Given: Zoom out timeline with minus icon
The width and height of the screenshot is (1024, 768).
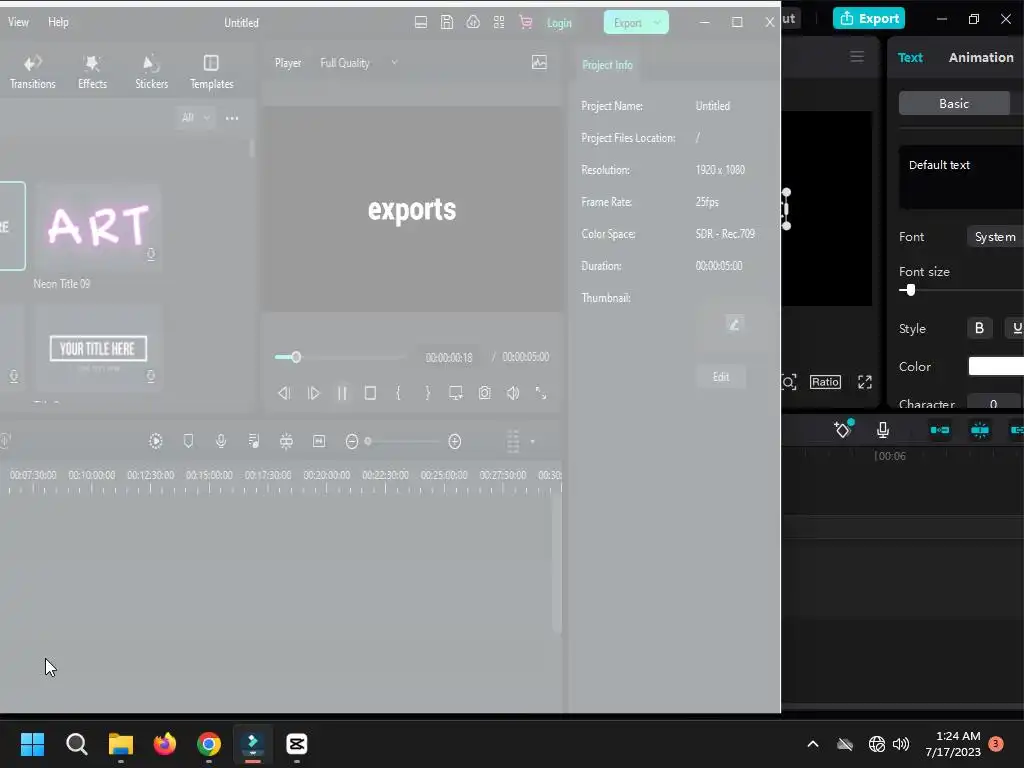Looking at the screenshot, I should (x=352, y=442).
